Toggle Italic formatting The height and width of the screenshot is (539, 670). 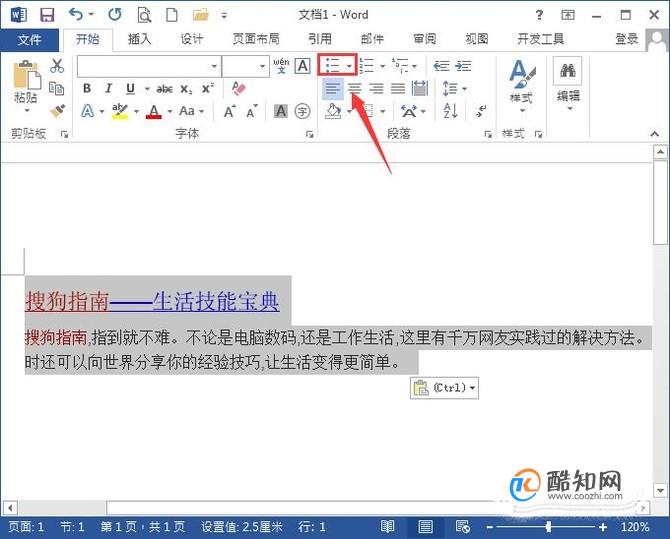109,88
